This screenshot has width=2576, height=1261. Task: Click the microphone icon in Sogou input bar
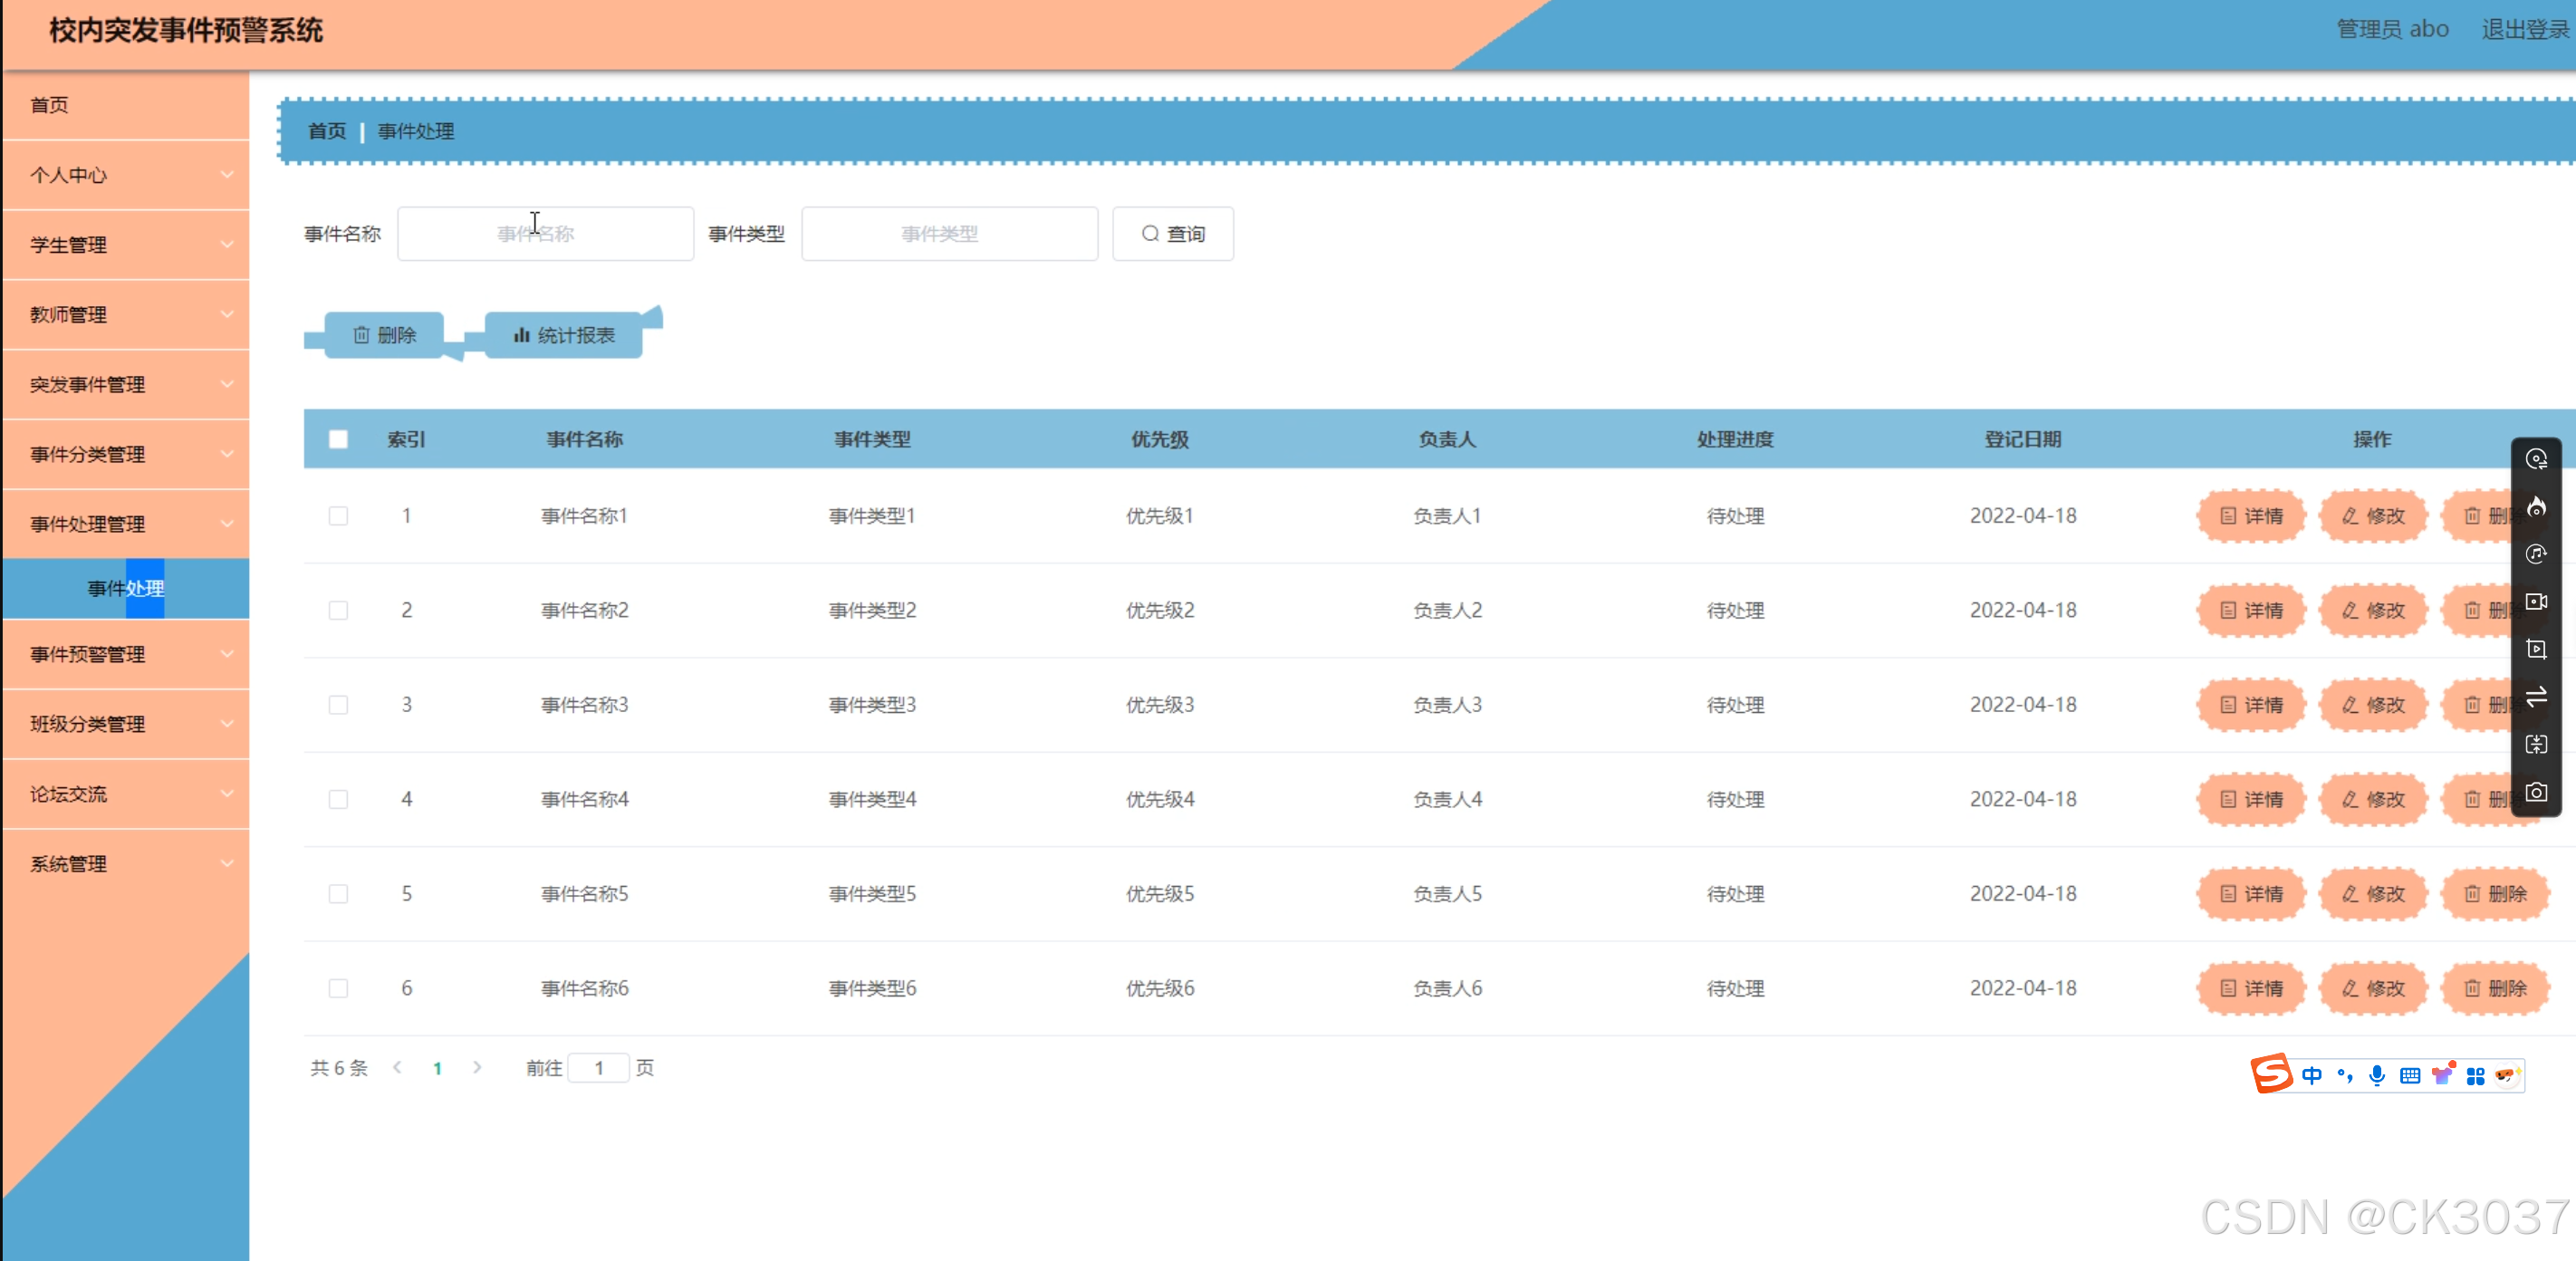[2377, 1075]
